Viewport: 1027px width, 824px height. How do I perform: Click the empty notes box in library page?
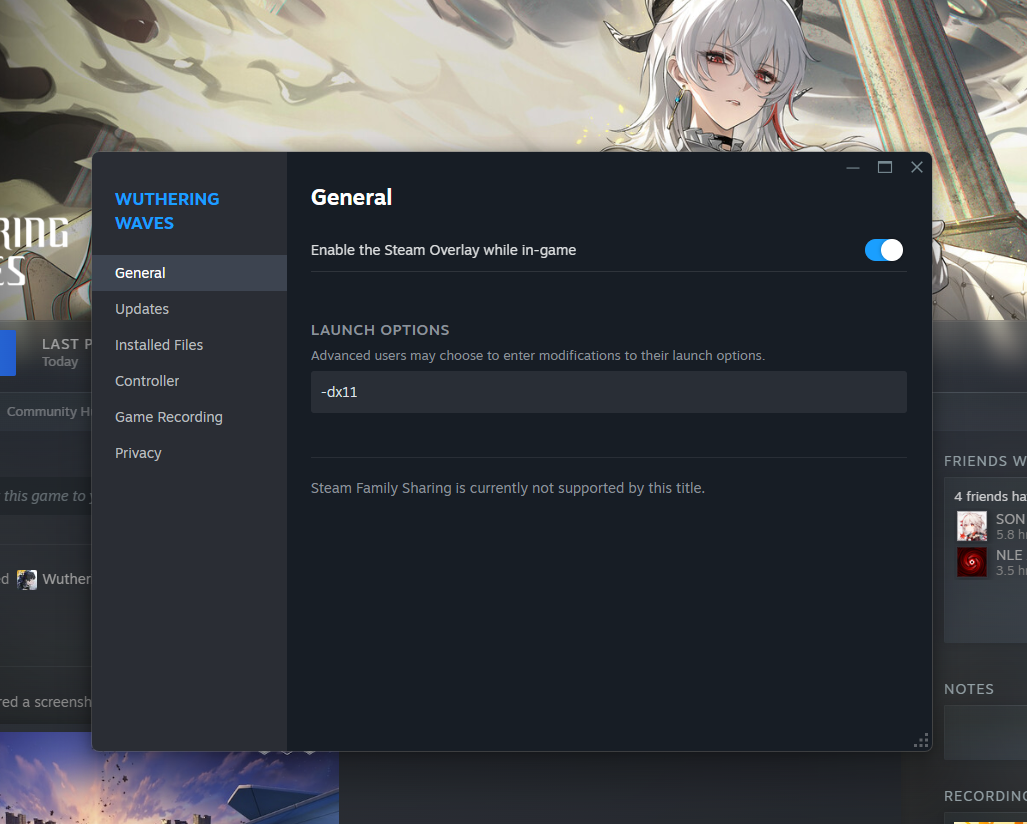(x=985, y=732)
